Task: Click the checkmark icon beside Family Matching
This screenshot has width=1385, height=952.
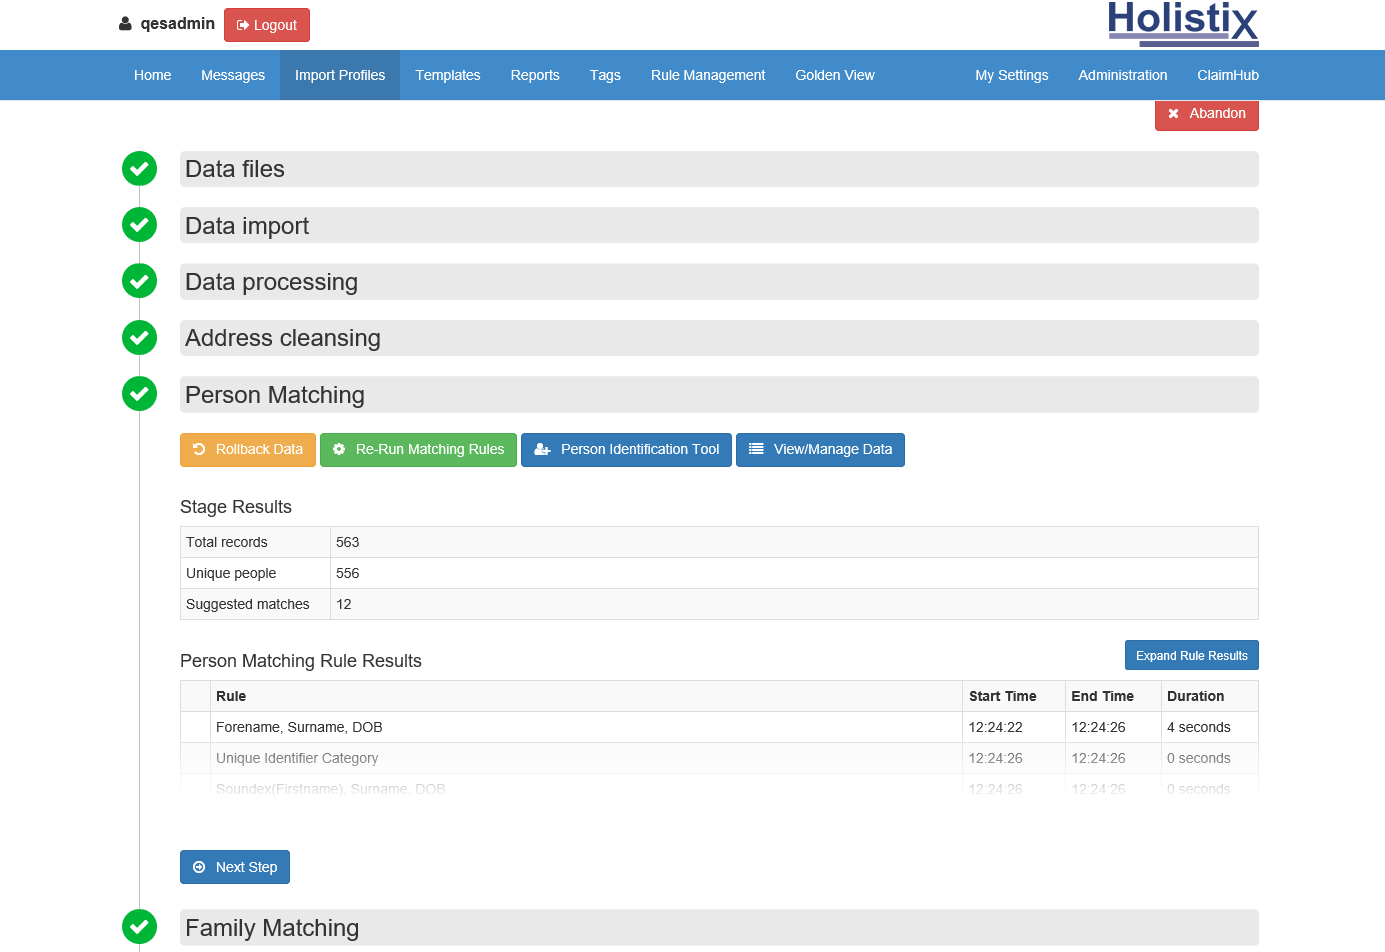Action: point(140,927)
